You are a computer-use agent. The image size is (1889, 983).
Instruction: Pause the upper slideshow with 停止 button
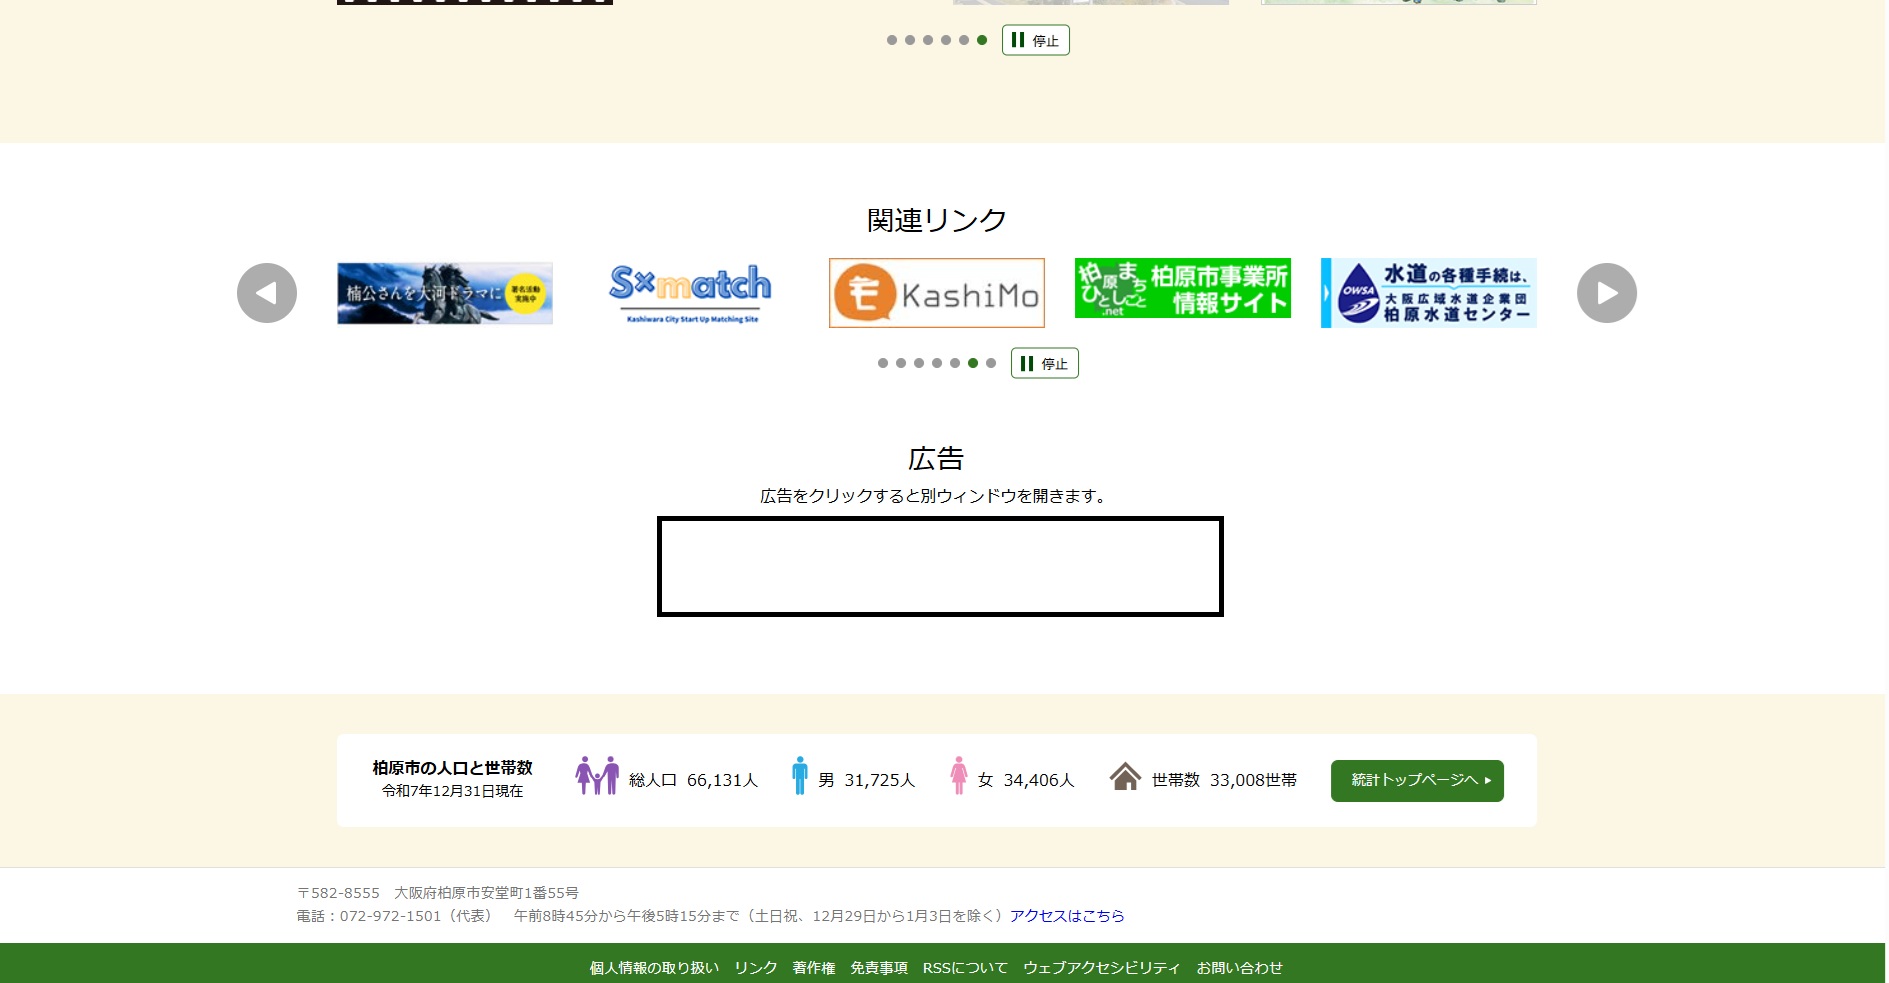[1035, 40]
